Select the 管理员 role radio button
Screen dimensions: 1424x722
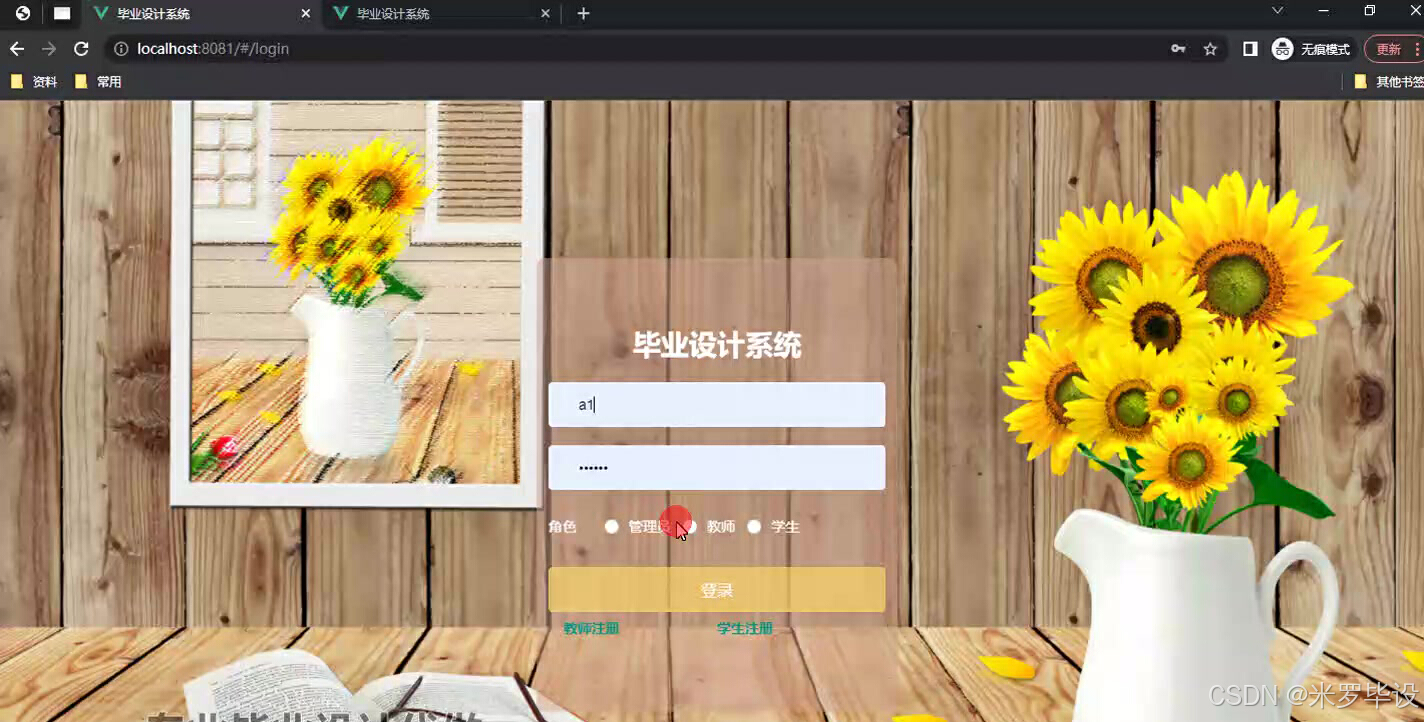tap(612, 526)
